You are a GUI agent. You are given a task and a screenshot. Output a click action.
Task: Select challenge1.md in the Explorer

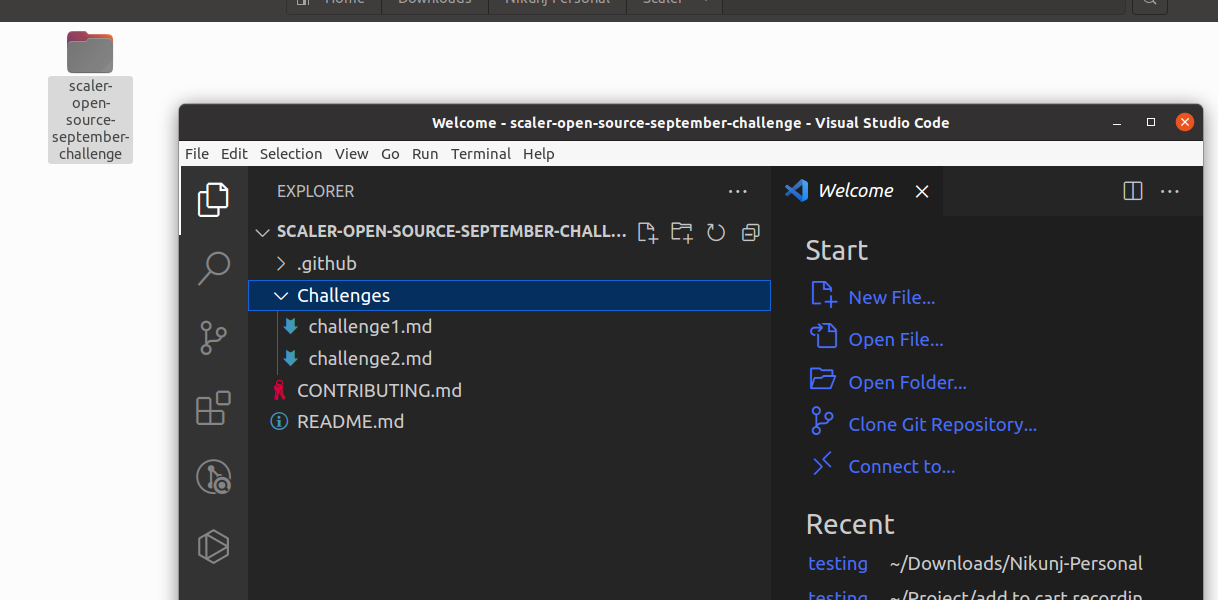[371, 326]
